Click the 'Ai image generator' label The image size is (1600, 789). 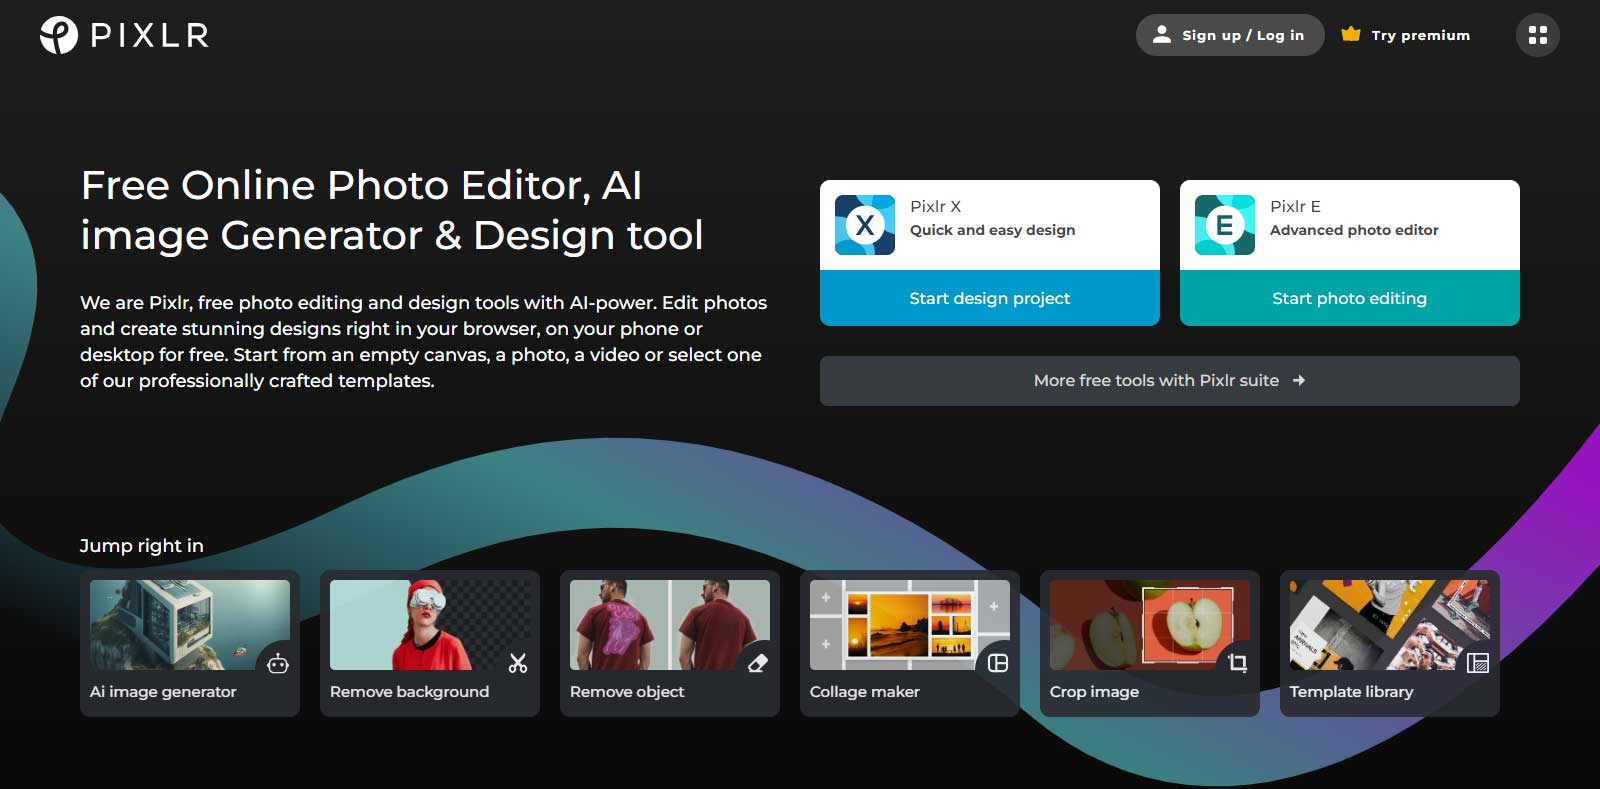pos(163,692)
